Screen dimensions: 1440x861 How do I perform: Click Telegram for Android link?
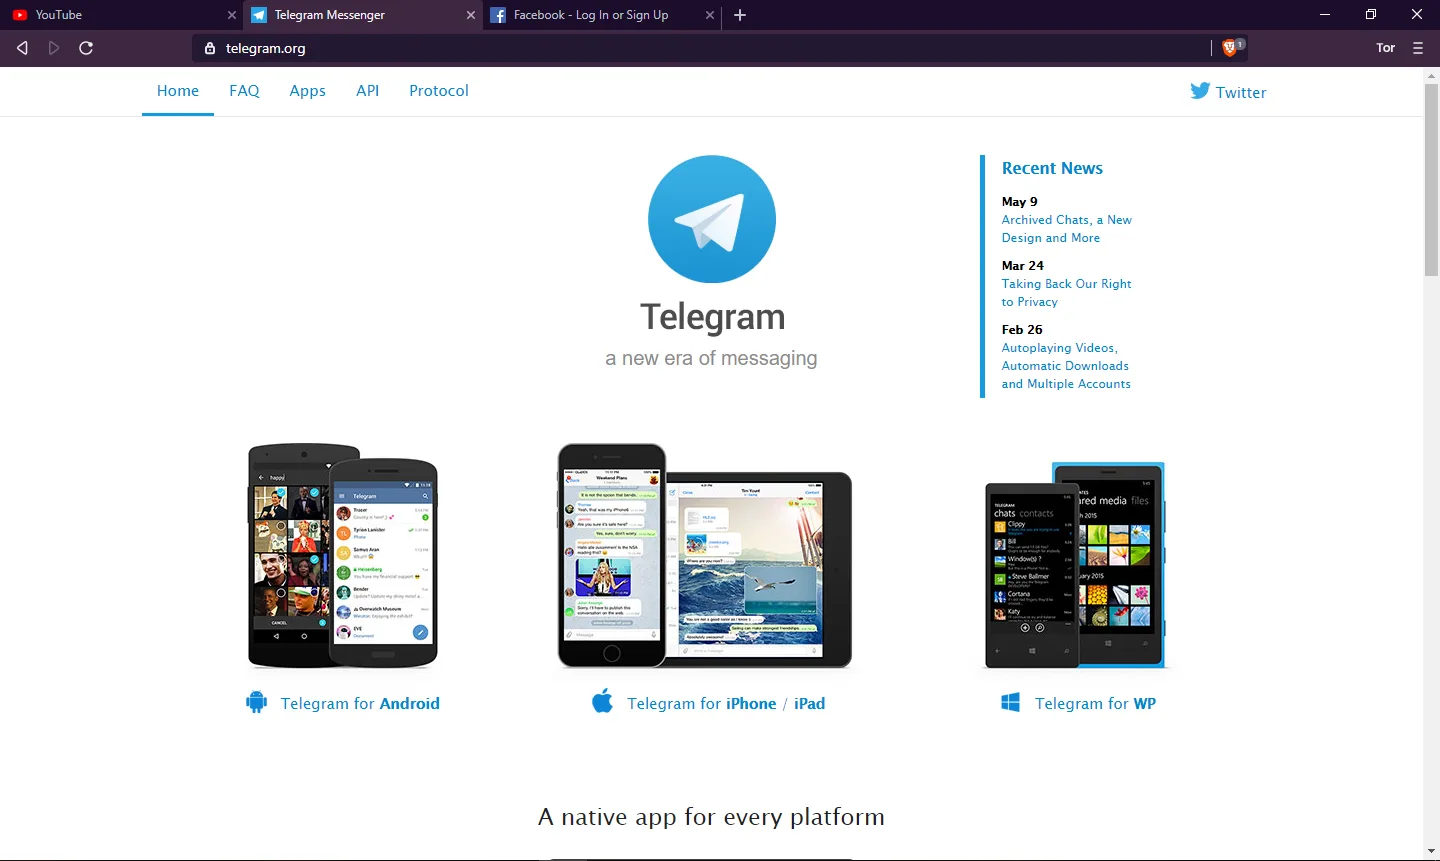point(360,703)
